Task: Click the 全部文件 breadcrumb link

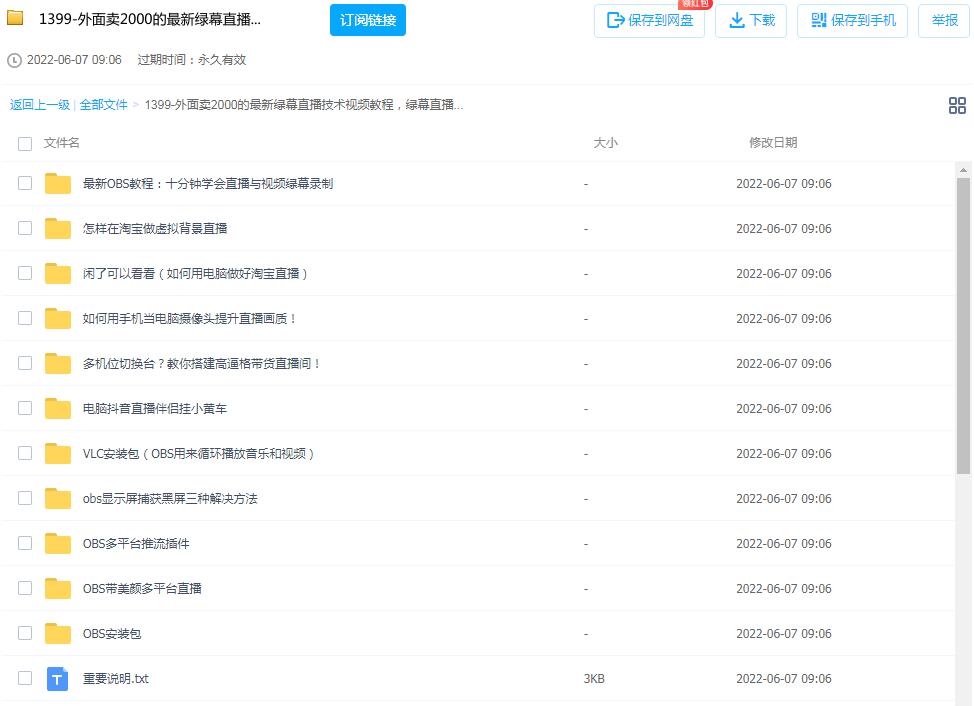Action: tap(103, 105)
